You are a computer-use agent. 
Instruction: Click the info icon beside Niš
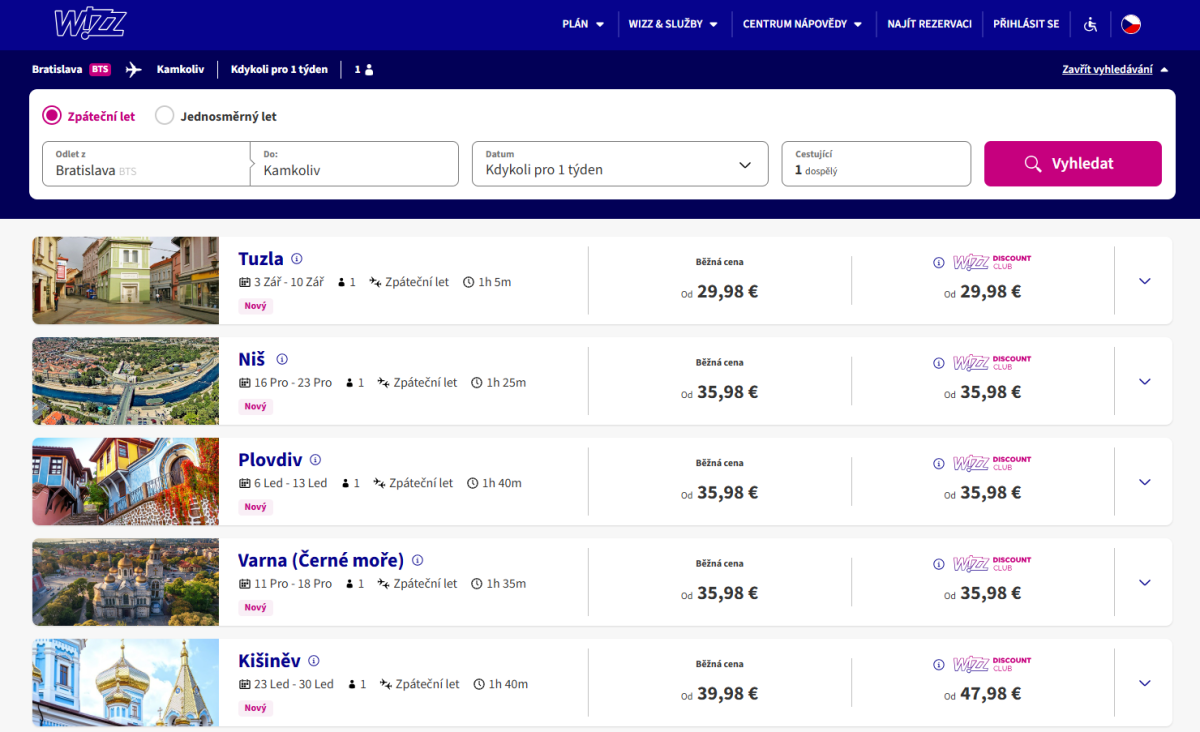tap(282, 359)
